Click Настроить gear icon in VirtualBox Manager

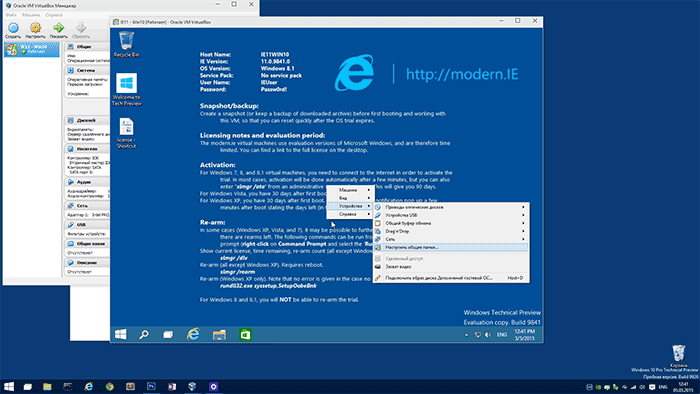tap(35, 30)
